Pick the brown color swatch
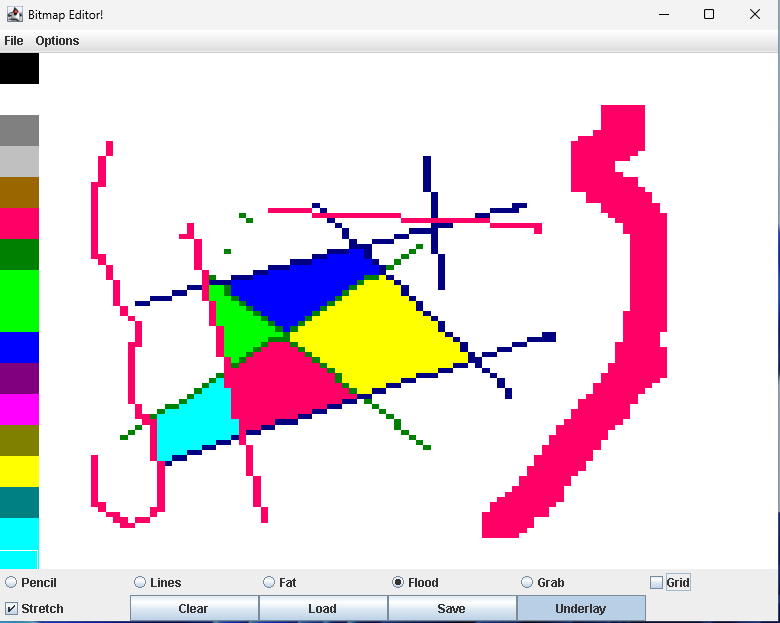 coord(19,193)
